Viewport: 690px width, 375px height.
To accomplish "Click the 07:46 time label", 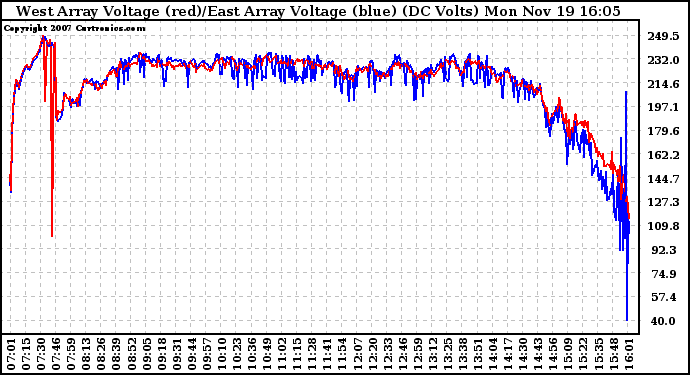I will [56, 354].
